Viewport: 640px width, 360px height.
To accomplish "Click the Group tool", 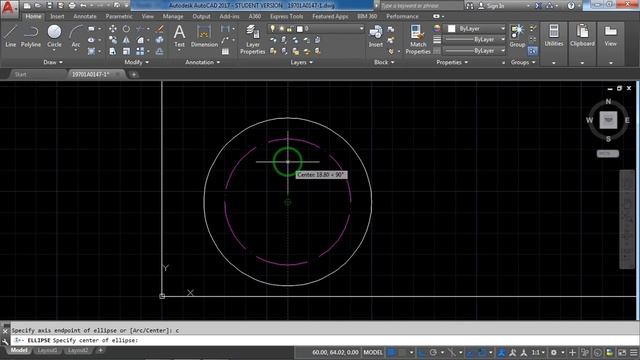I will (517, 36).
